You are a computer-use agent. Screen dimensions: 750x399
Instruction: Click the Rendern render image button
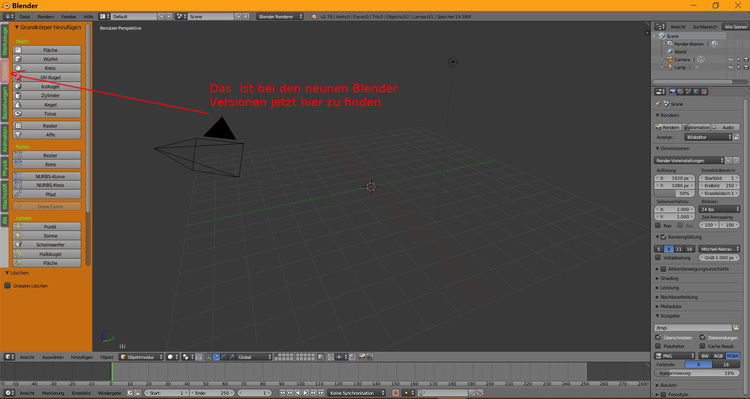[x=668, y=127]
